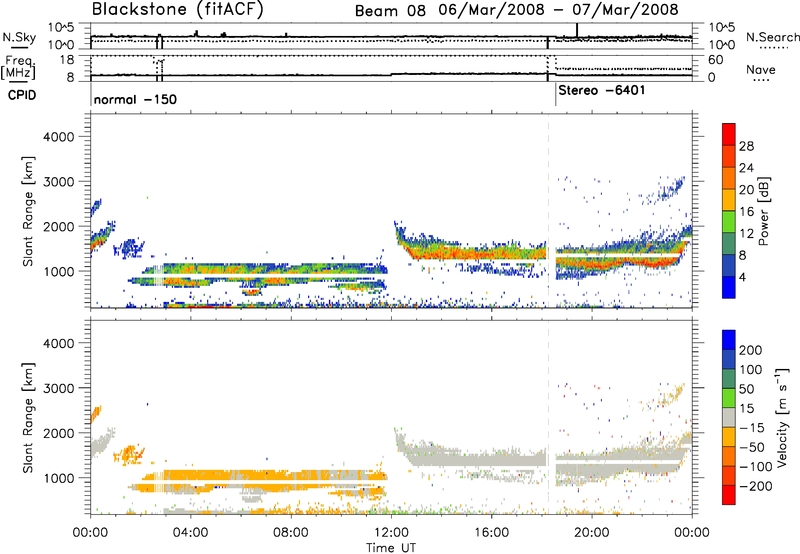Click the dashed CPID-change line in the power panel

pos(549,211)
